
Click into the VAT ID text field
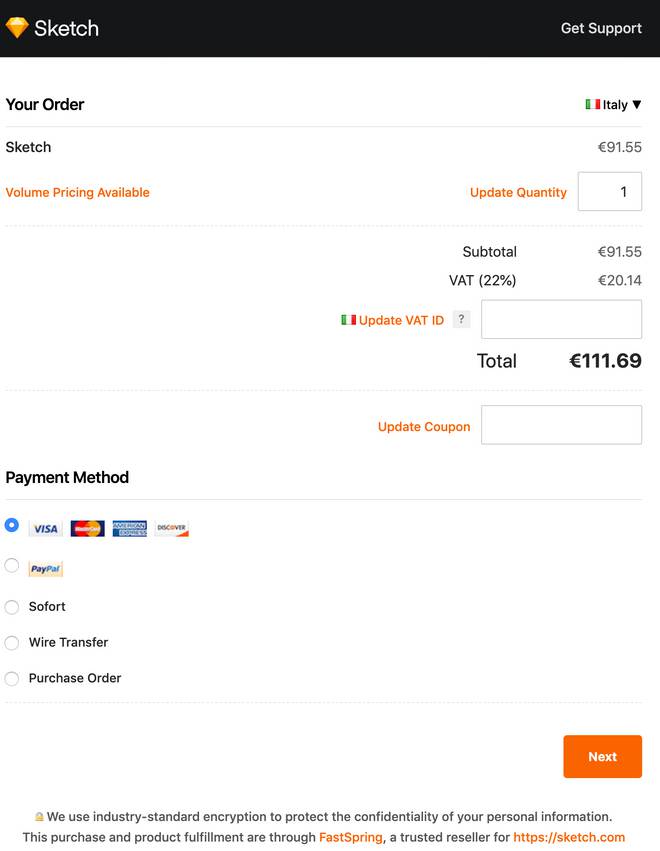[561, 320]
